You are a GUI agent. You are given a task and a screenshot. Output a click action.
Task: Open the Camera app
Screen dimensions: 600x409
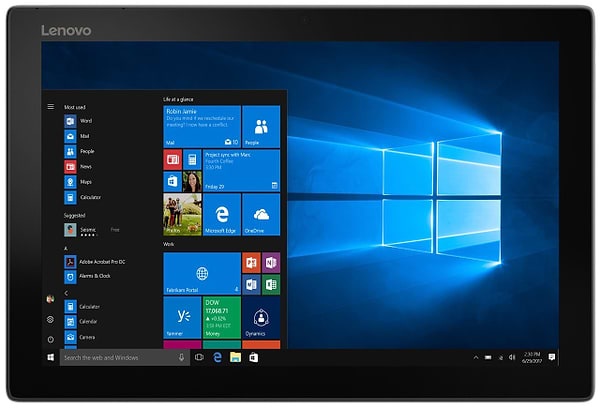(x=80, y=337)
